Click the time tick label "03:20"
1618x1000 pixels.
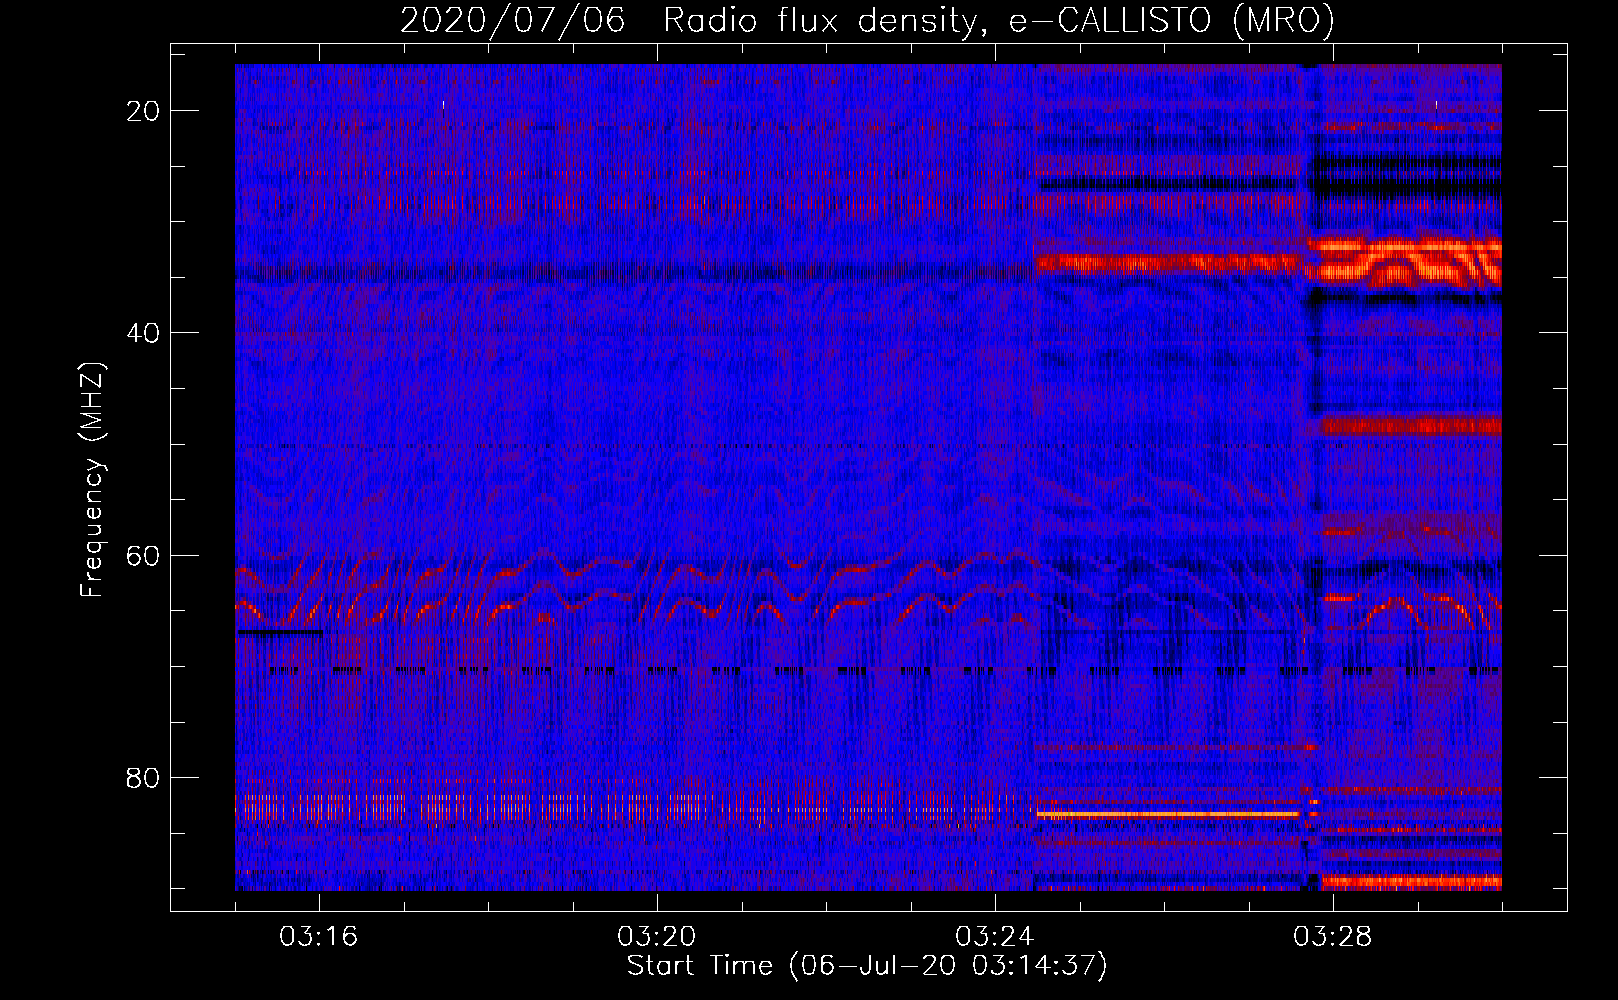point(657,937)
